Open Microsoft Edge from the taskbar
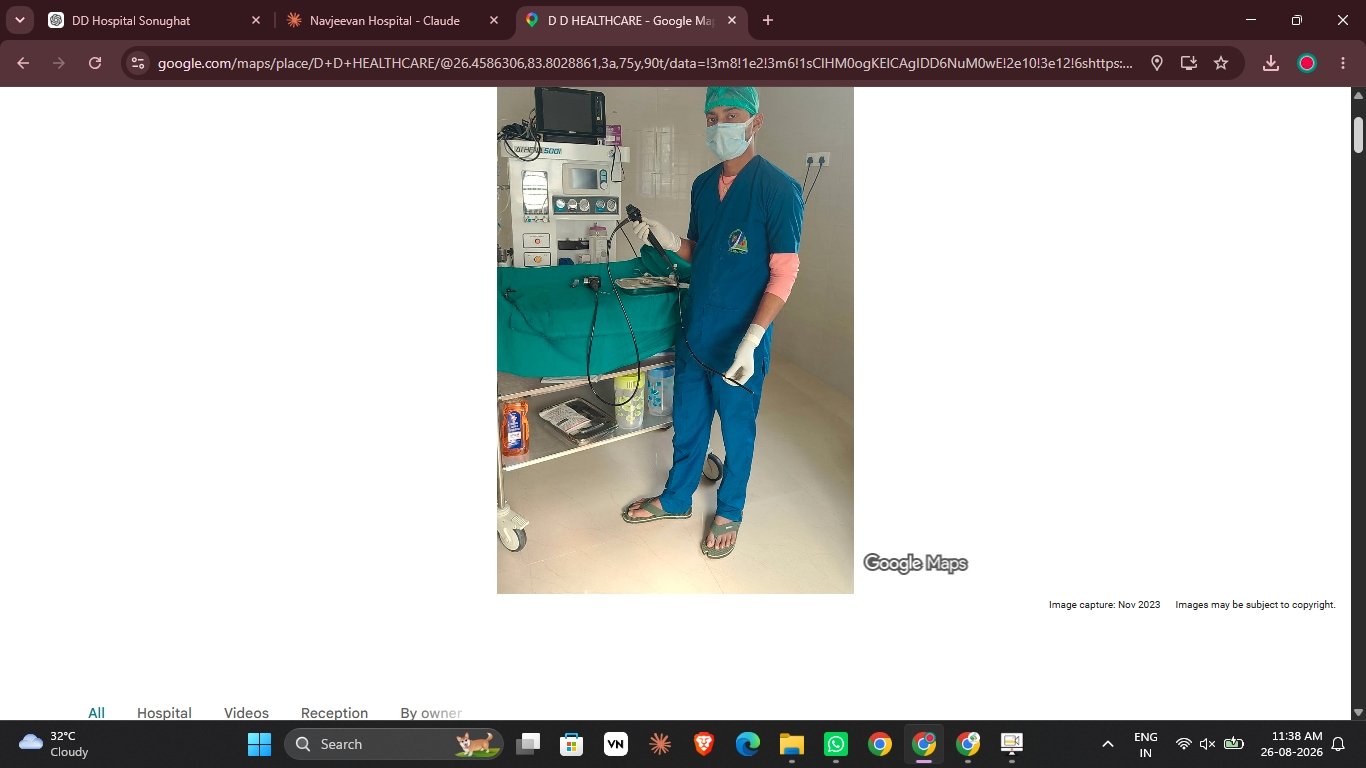The width and height of the screenshot is (1366, 768). 748,744
